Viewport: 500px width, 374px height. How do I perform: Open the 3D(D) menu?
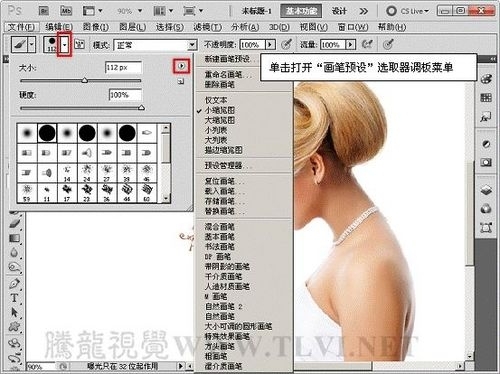pos(279,27)
